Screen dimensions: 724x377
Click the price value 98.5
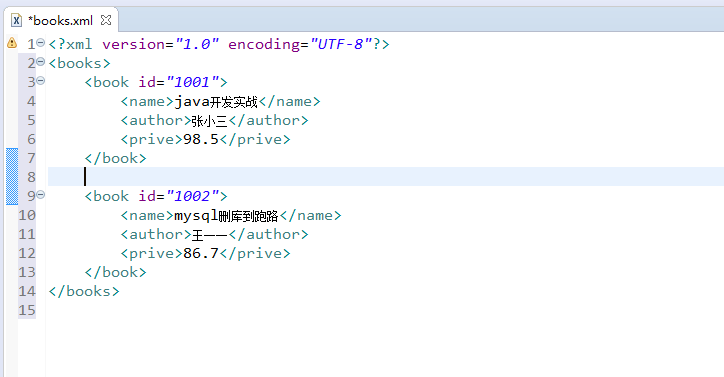pos(201,140)
